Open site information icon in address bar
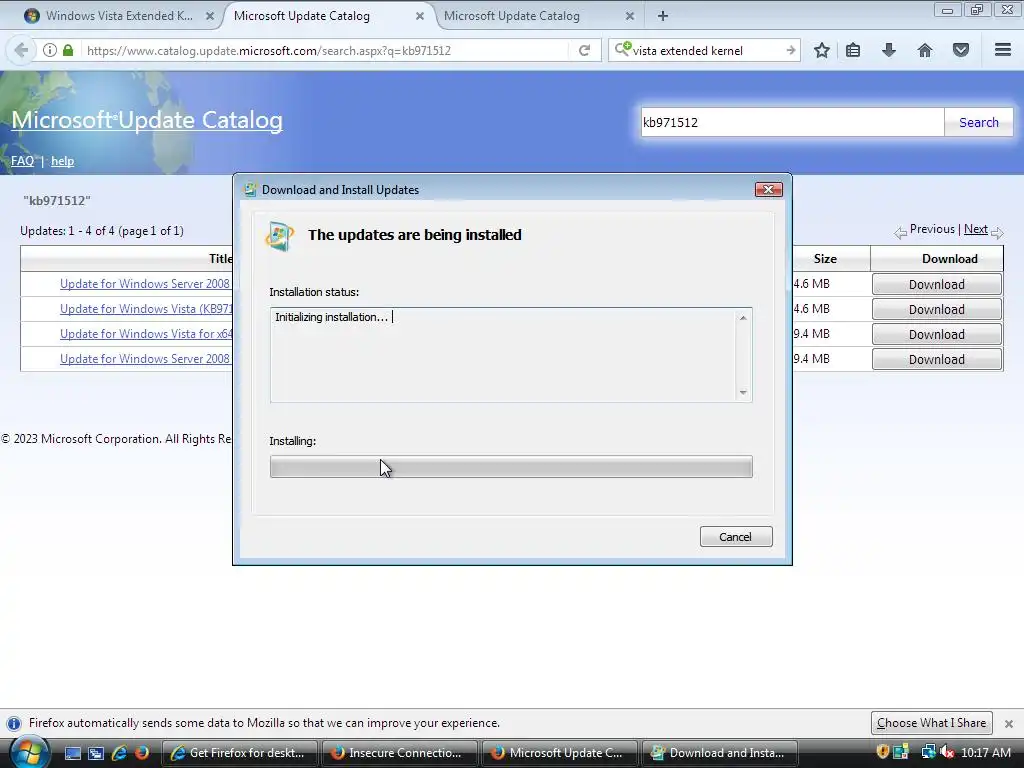Screen dimensions: 1024x768 50,50
